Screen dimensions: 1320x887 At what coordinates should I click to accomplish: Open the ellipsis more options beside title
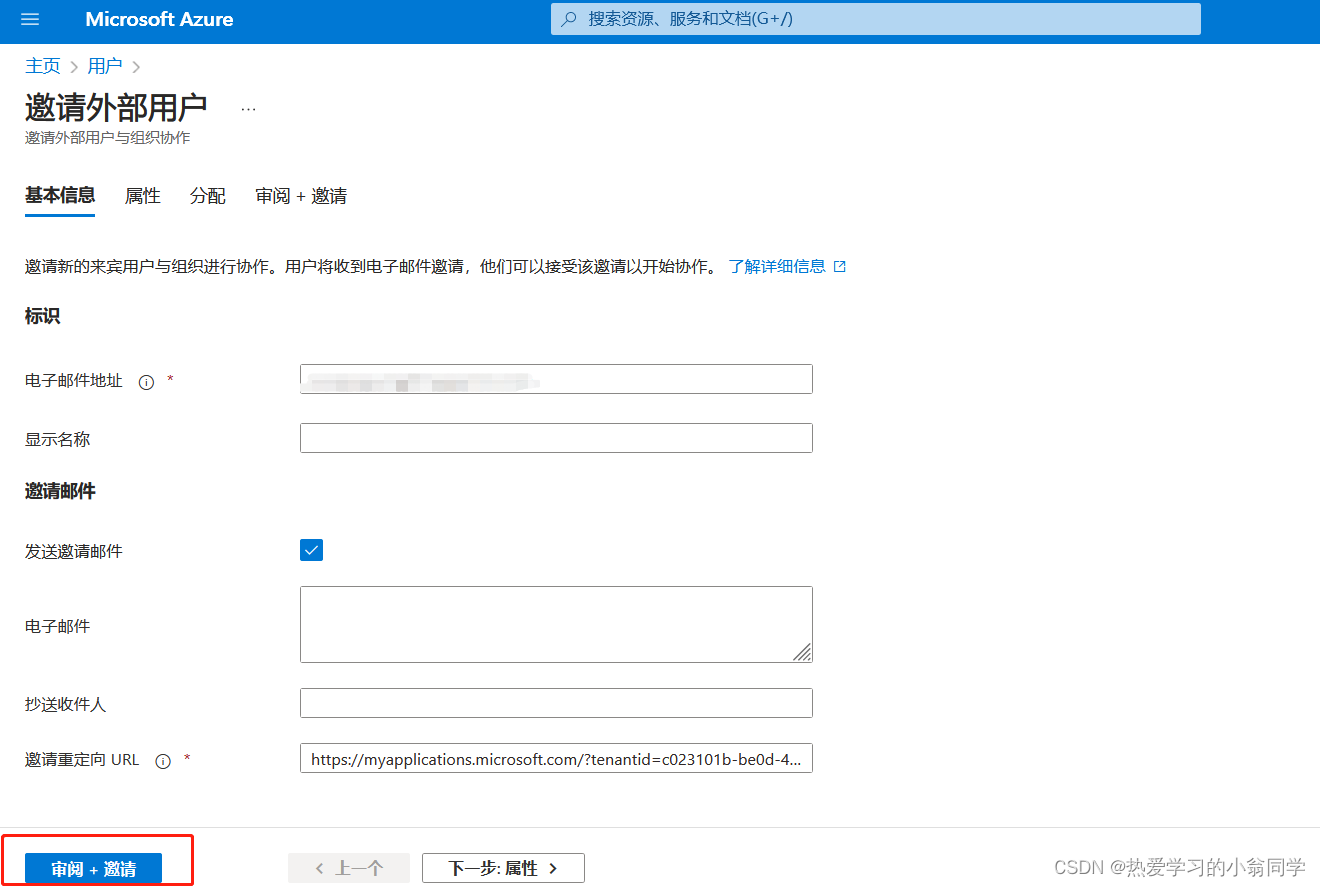248,108
